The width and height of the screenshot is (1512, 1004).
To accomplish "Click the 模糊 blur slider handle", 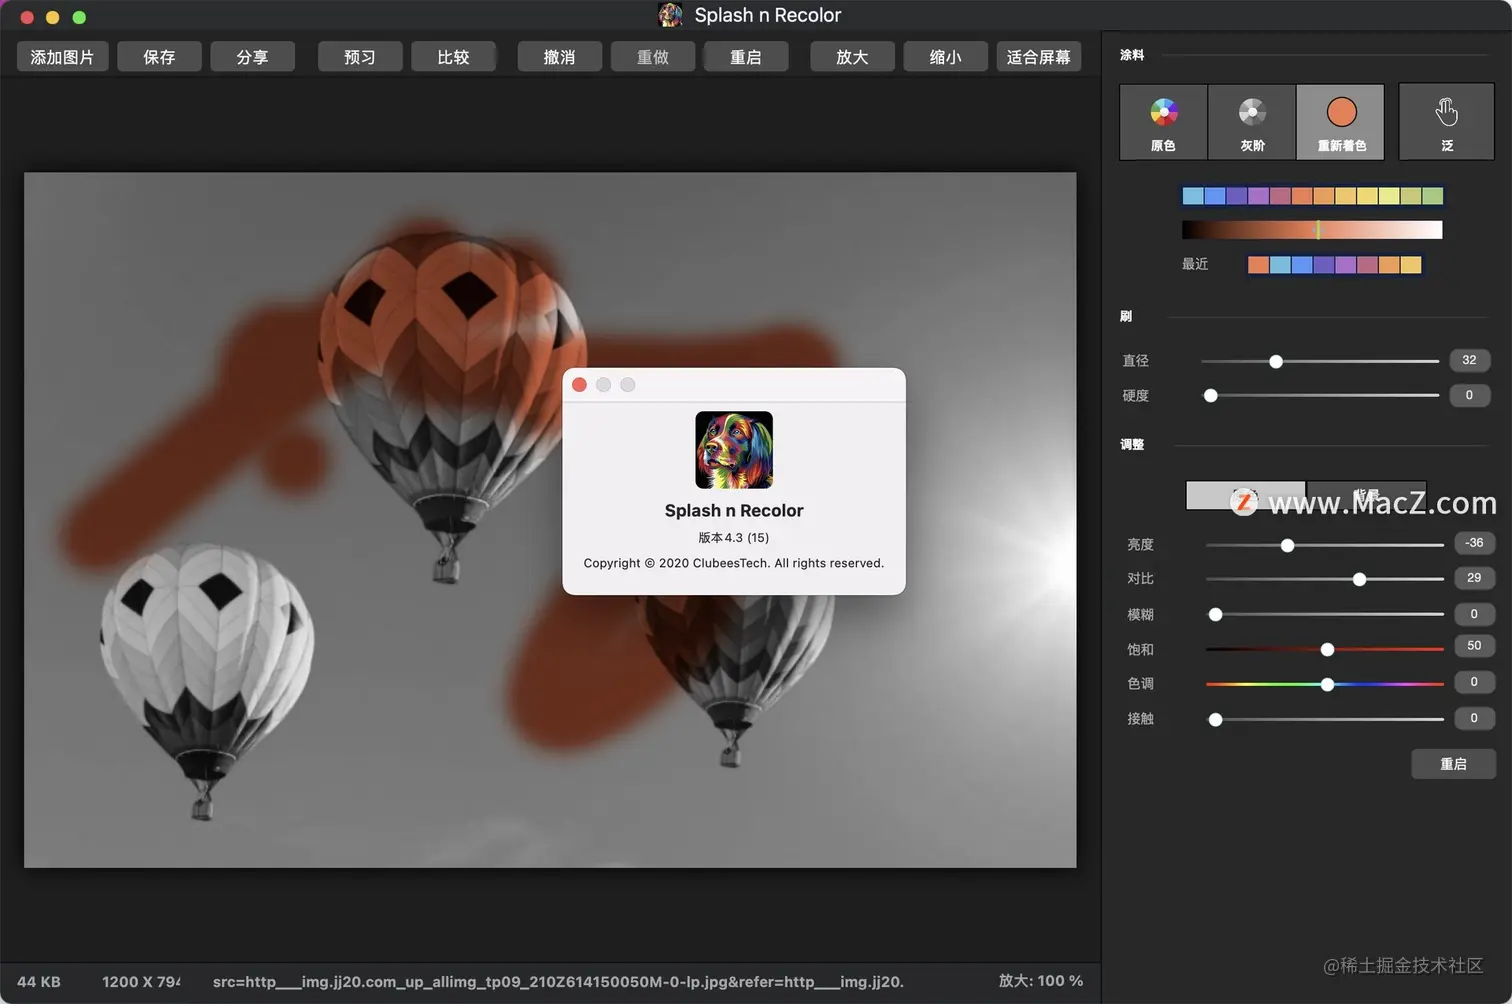I will 1216,615.
